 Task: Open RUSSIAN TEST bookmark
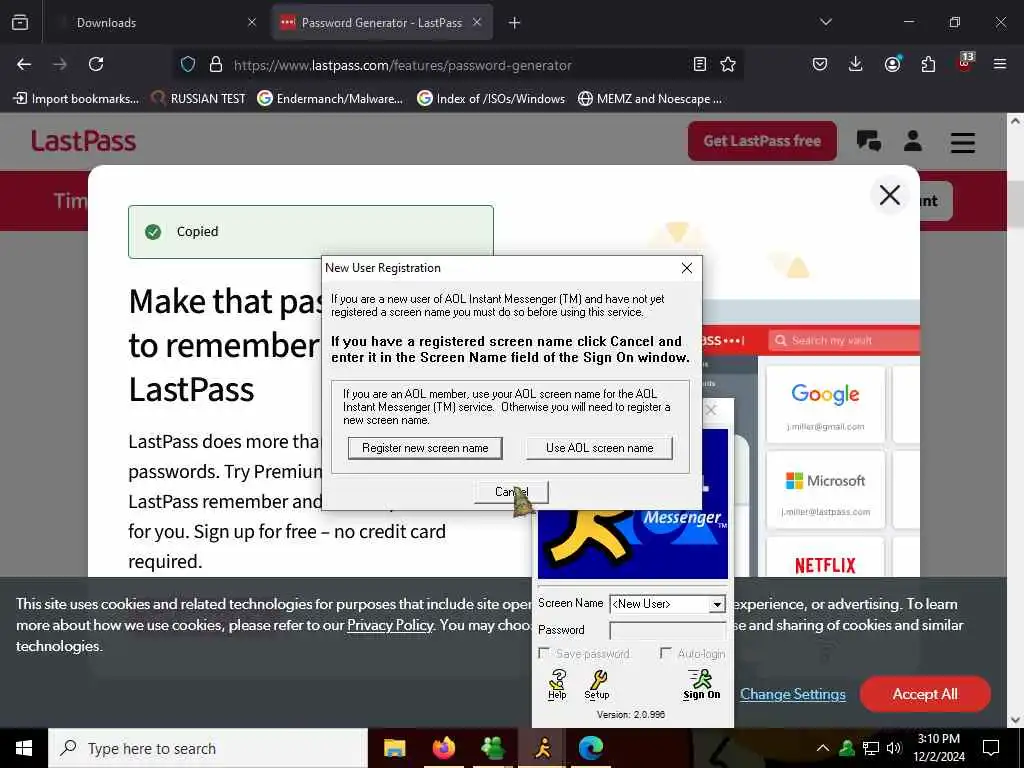pos(199,99)
